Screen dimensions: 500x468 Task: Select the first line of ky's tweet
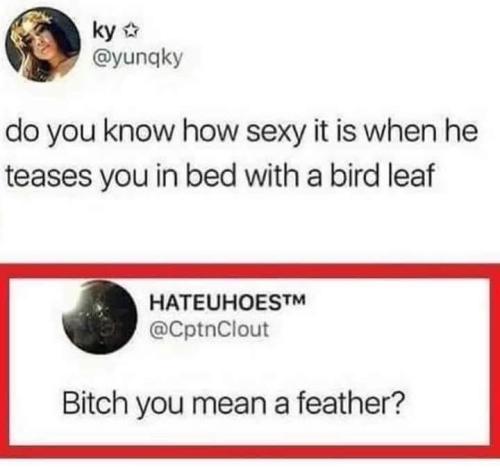coord(242,133)
